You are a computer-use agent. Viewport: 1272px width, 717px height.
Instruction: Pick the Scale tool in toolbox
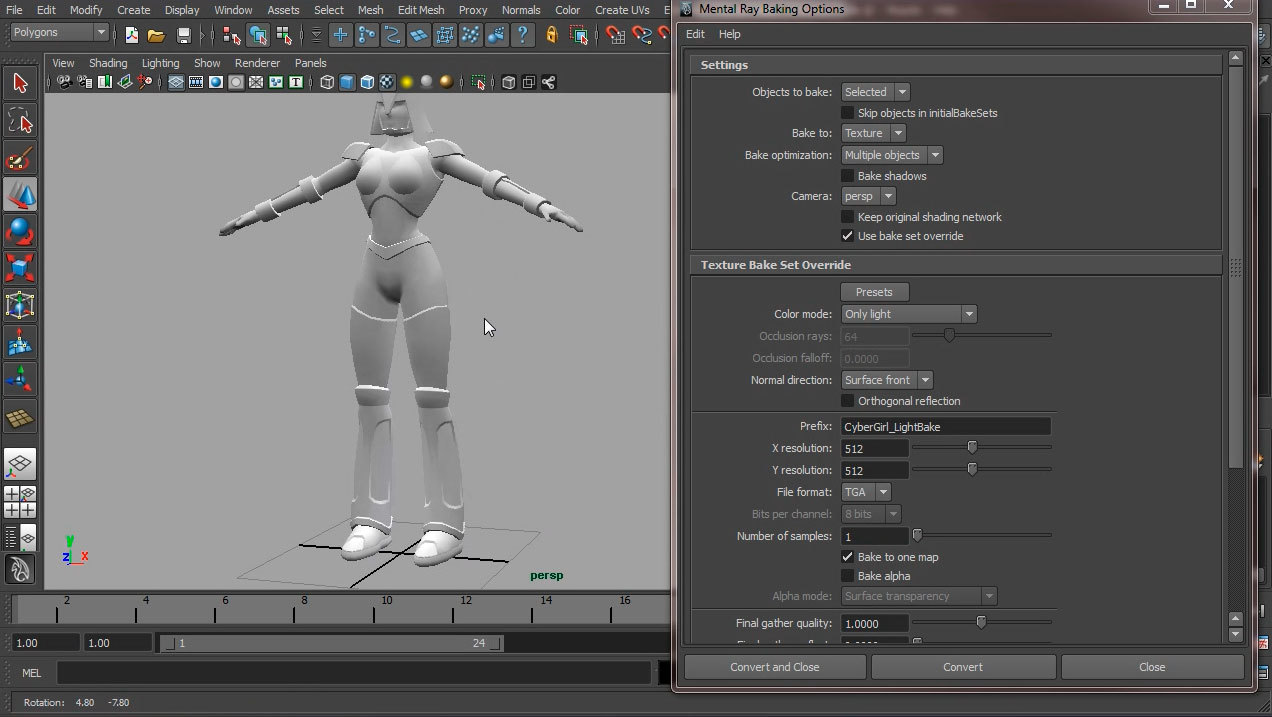(x=20, y=268)
